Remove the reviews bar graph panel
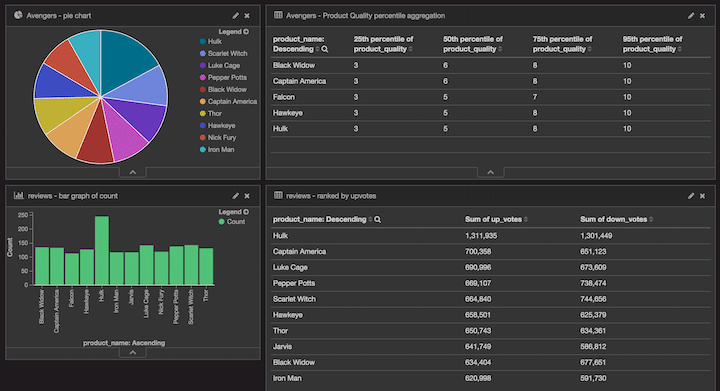Viewport: 720px width, 391px height. point(247,196)
